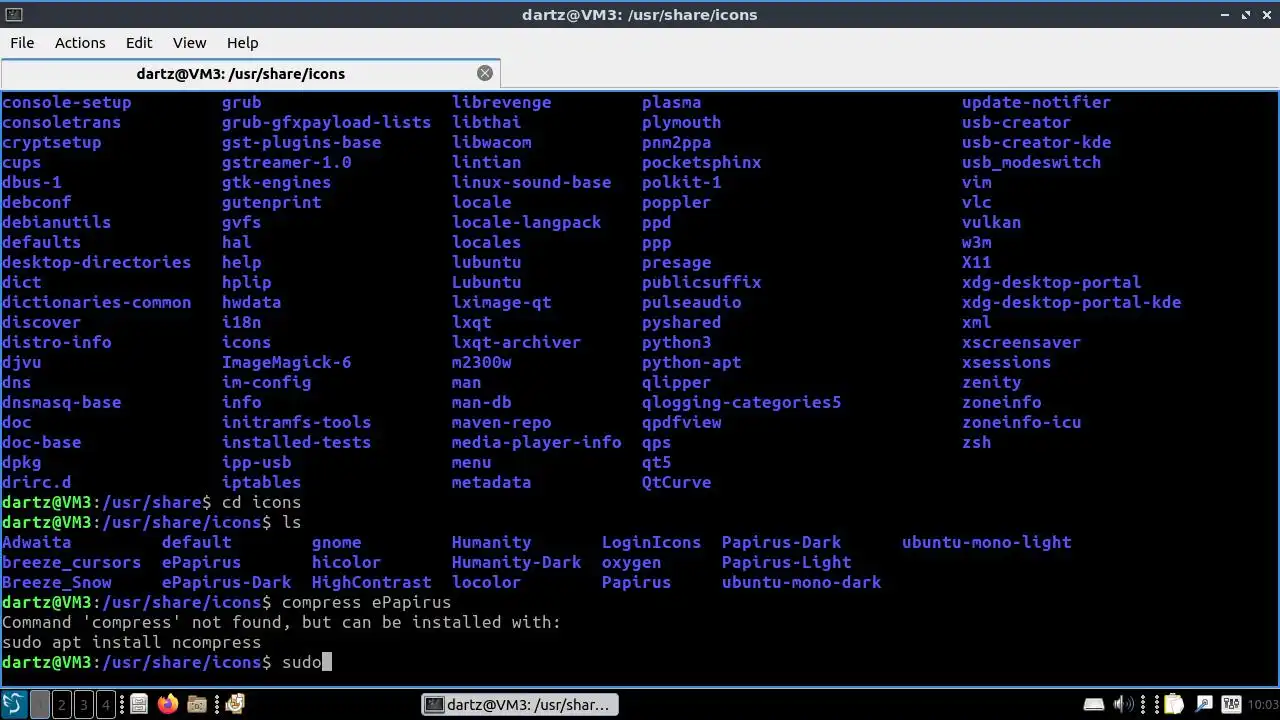Switch to virtual desktop 2

pyautogui.click(x=62, y=704)
